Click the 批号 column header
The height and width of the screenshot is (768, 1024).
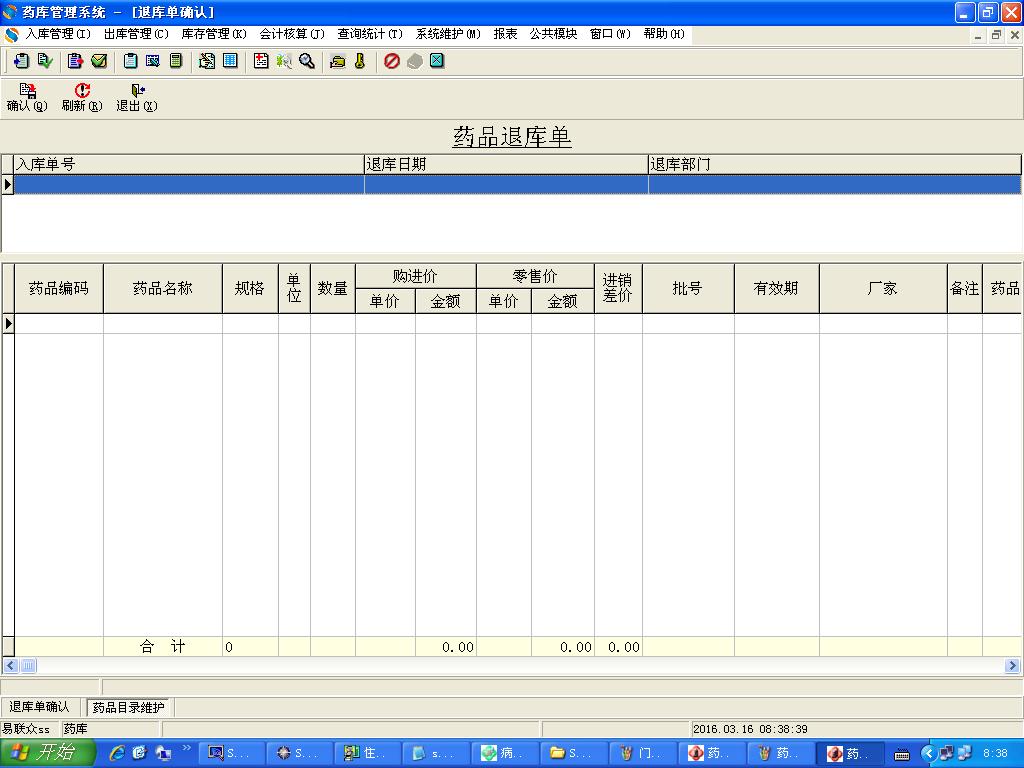coord(688,289)
